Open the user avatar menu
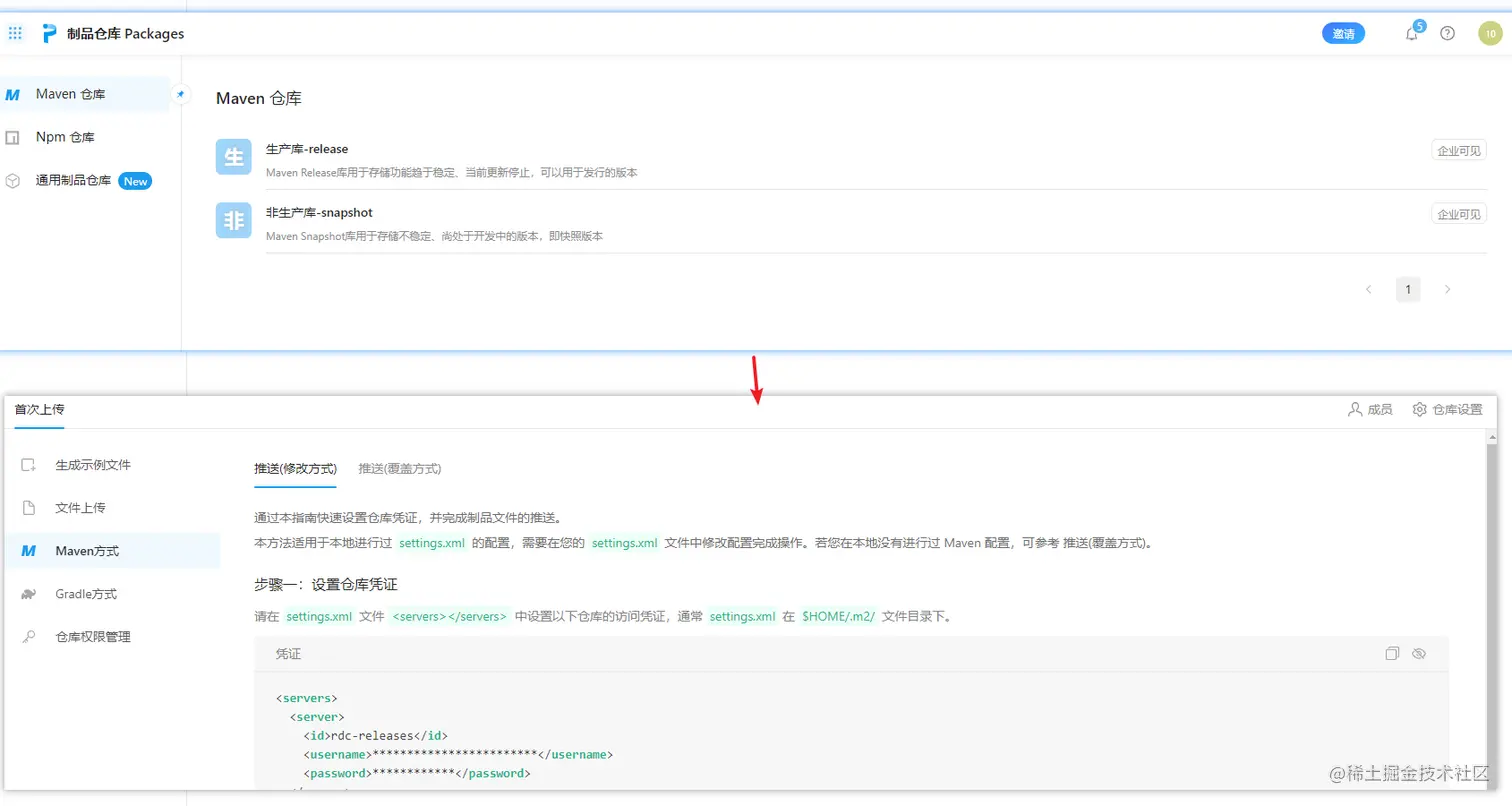Viewport: 1512px width, 806px height. (1489, 33)
